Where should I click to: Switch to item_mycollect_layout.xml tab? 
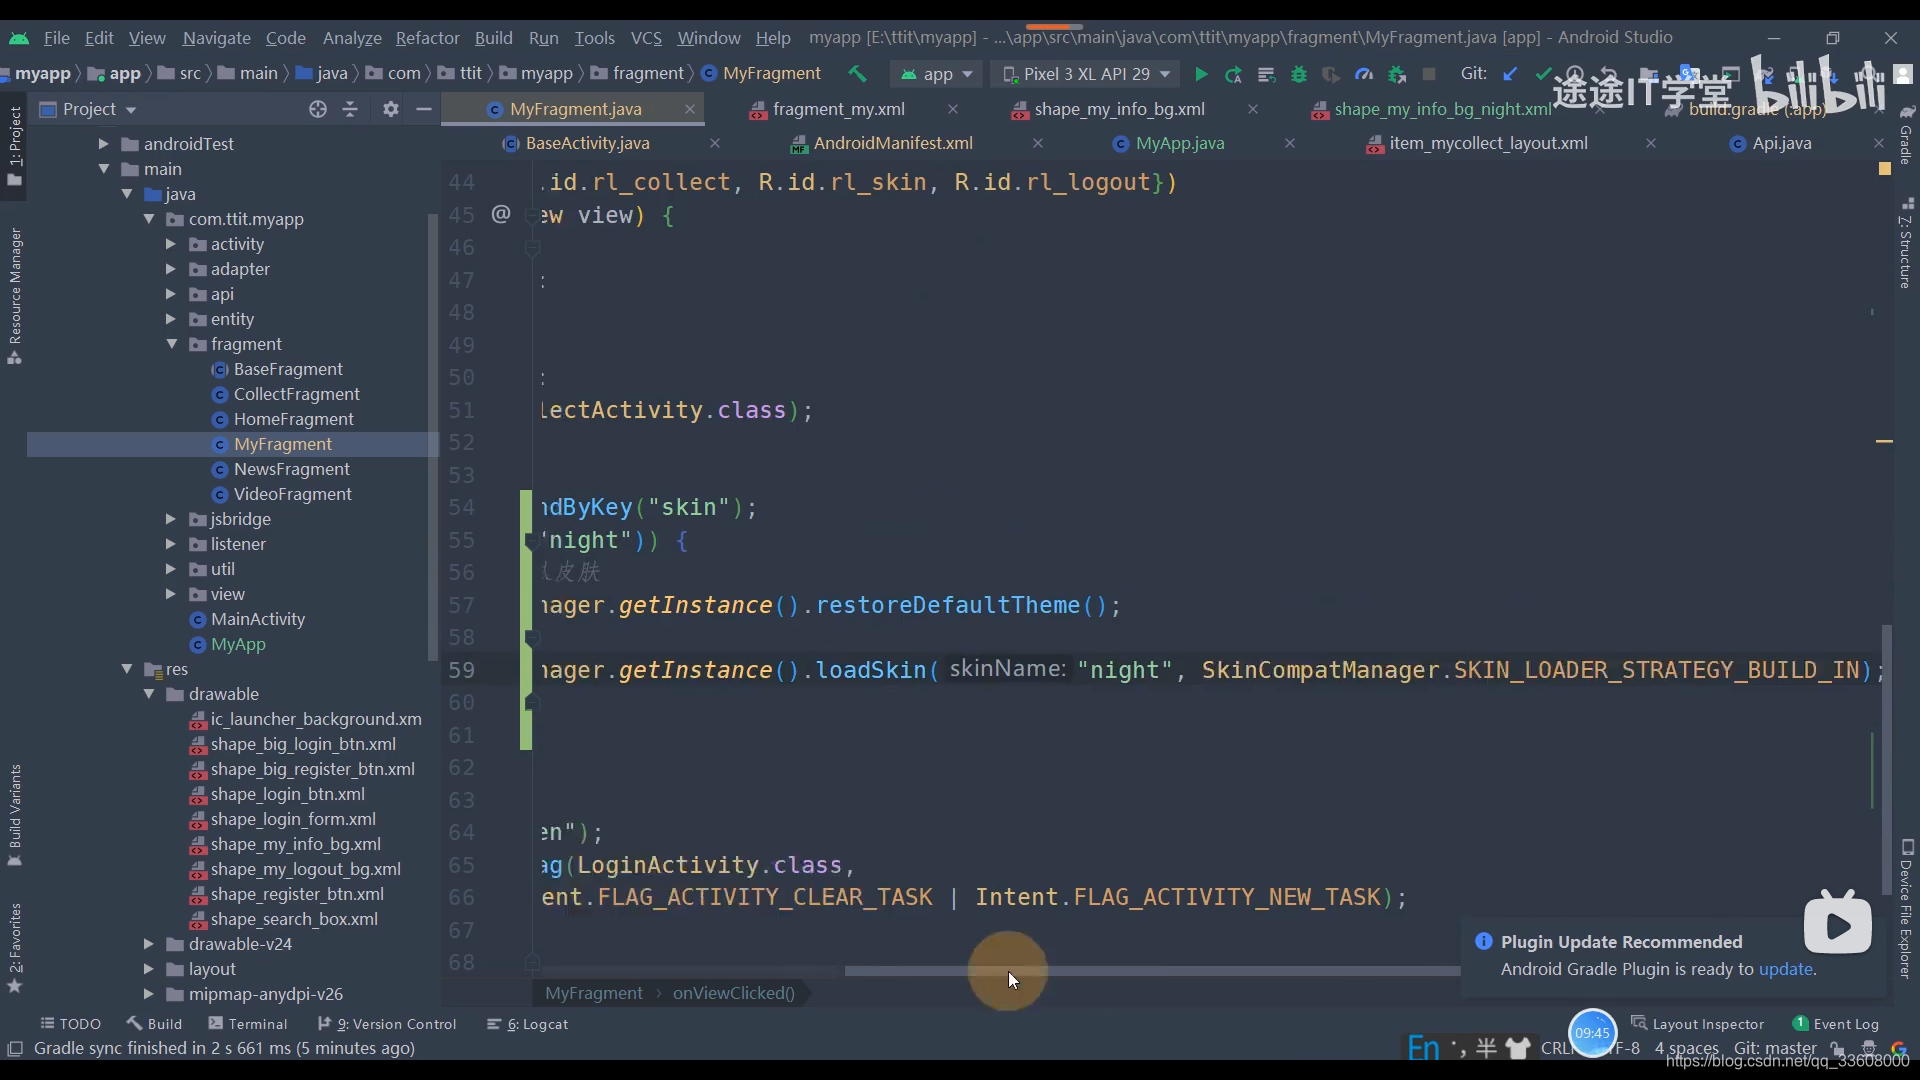click(x=1488, y=143)
